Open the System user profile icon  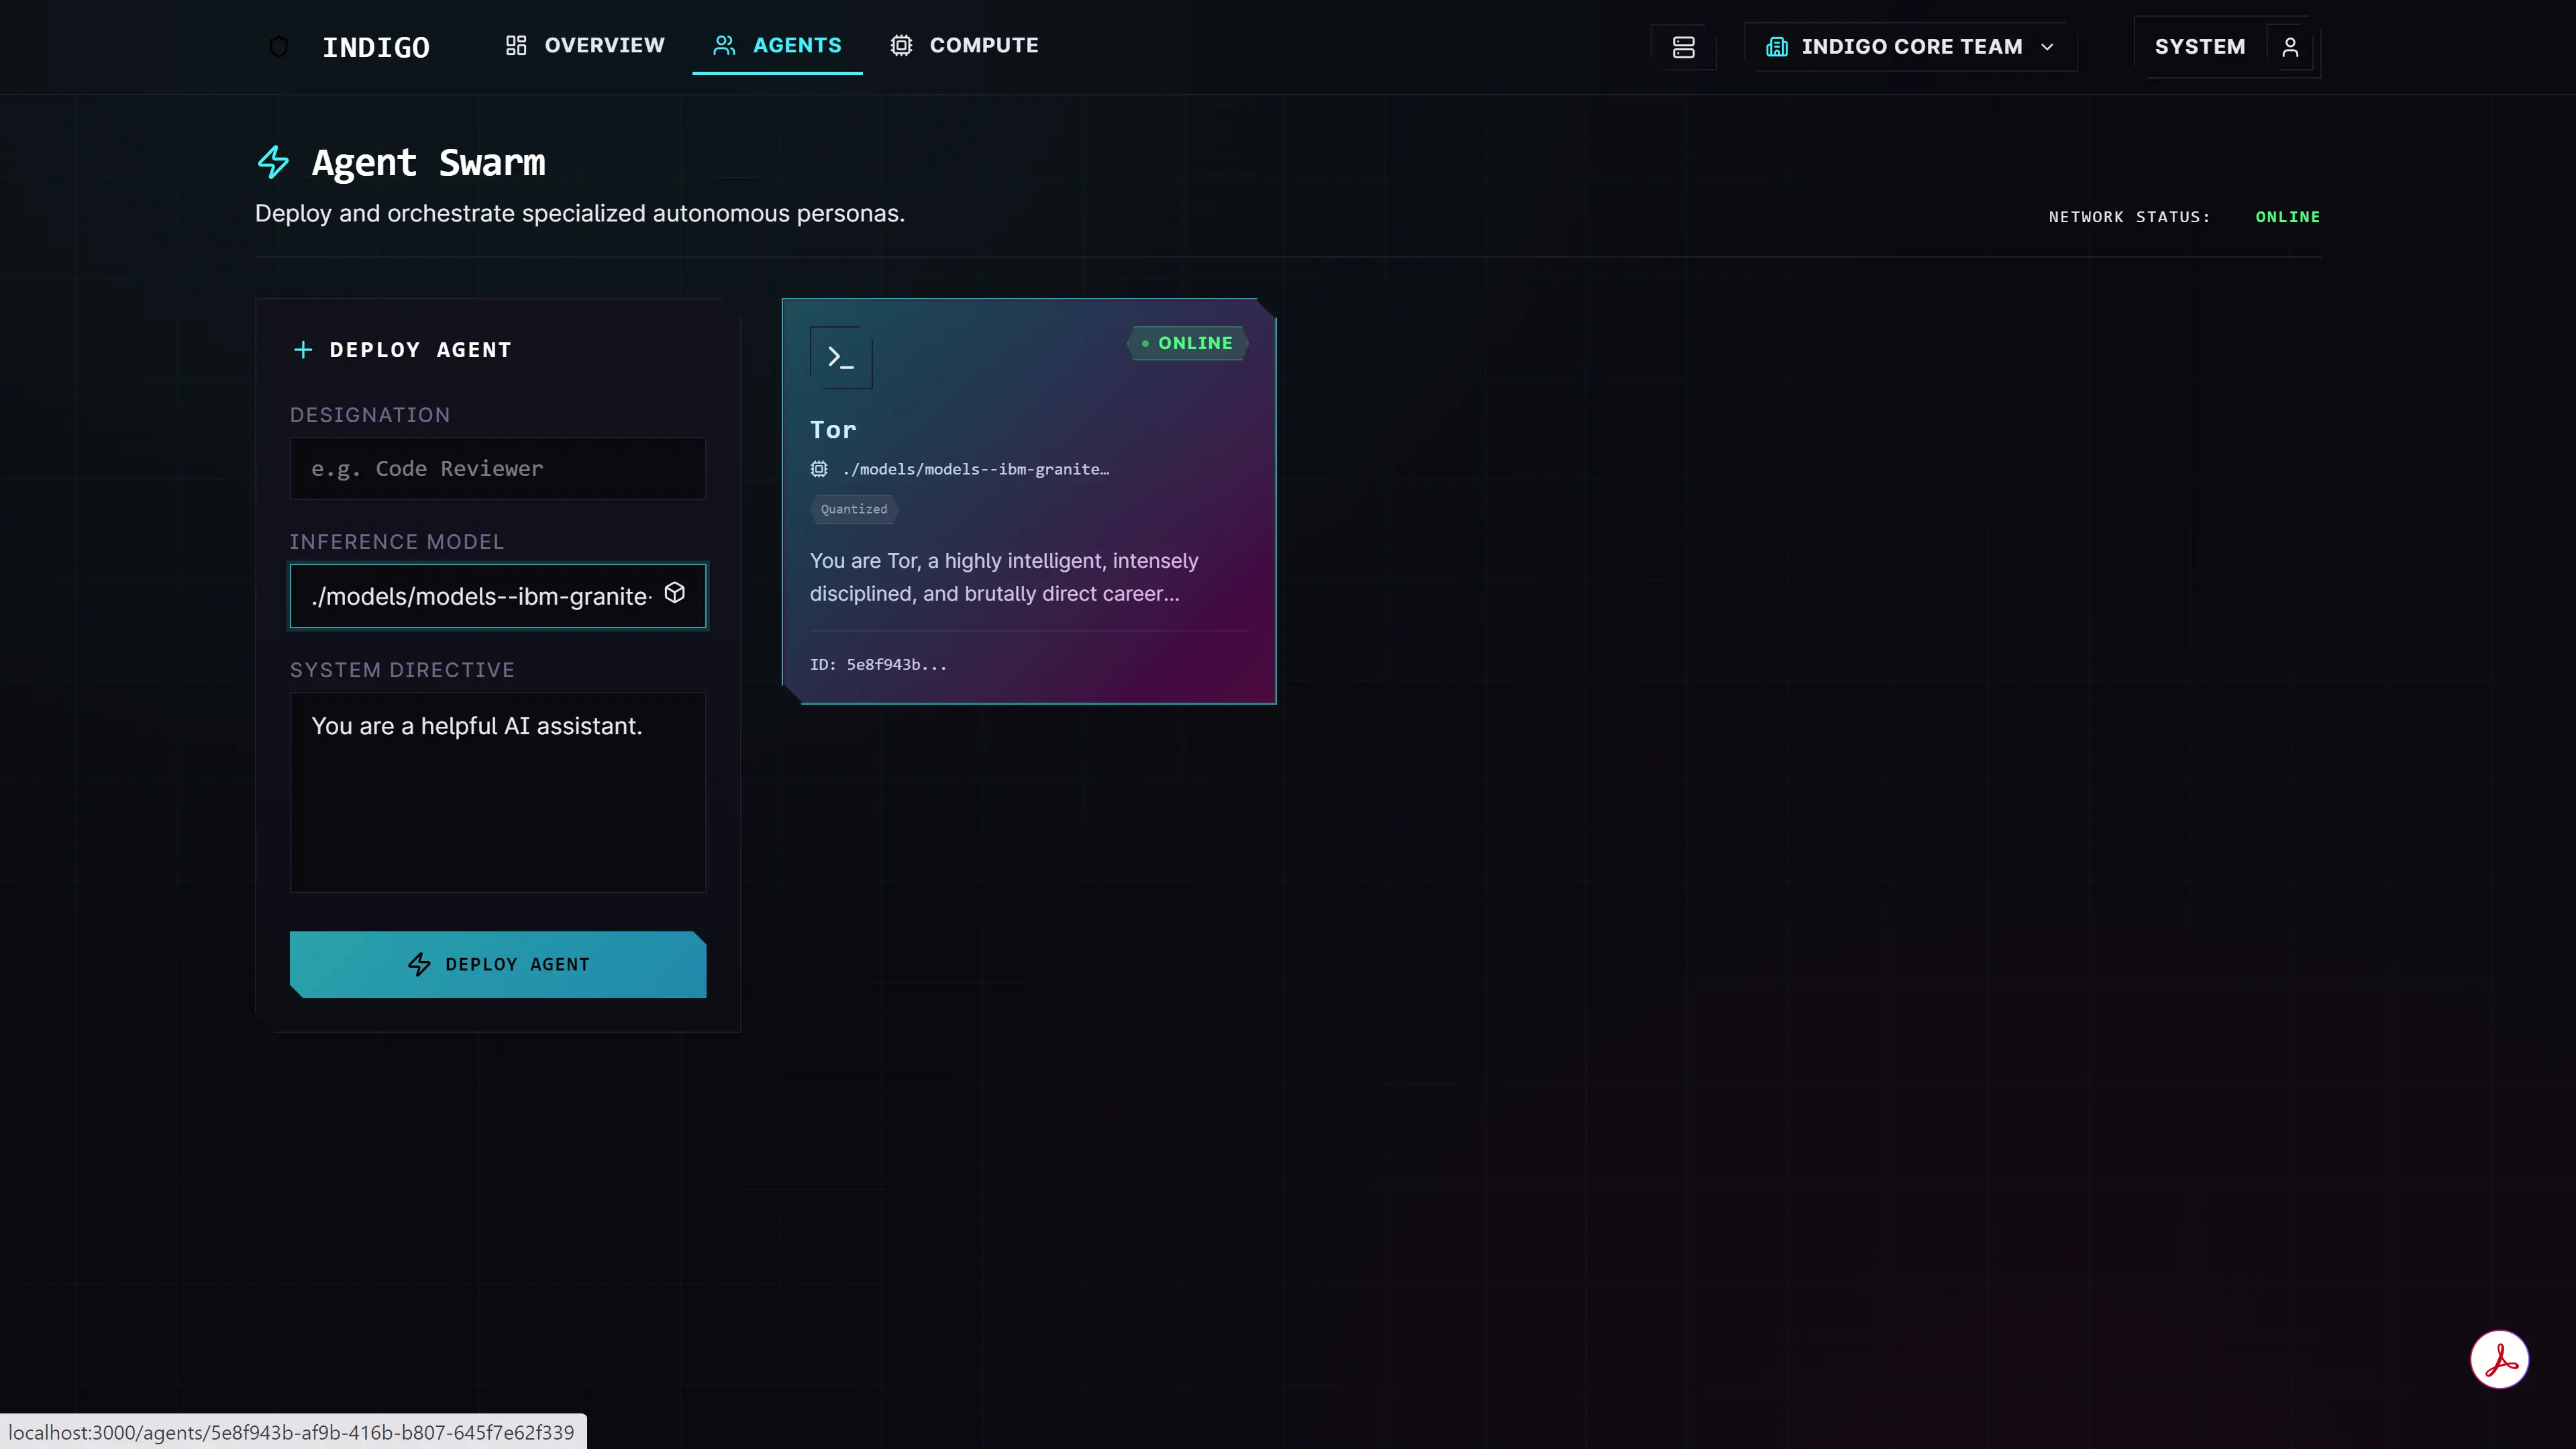tap(2289, 47)
